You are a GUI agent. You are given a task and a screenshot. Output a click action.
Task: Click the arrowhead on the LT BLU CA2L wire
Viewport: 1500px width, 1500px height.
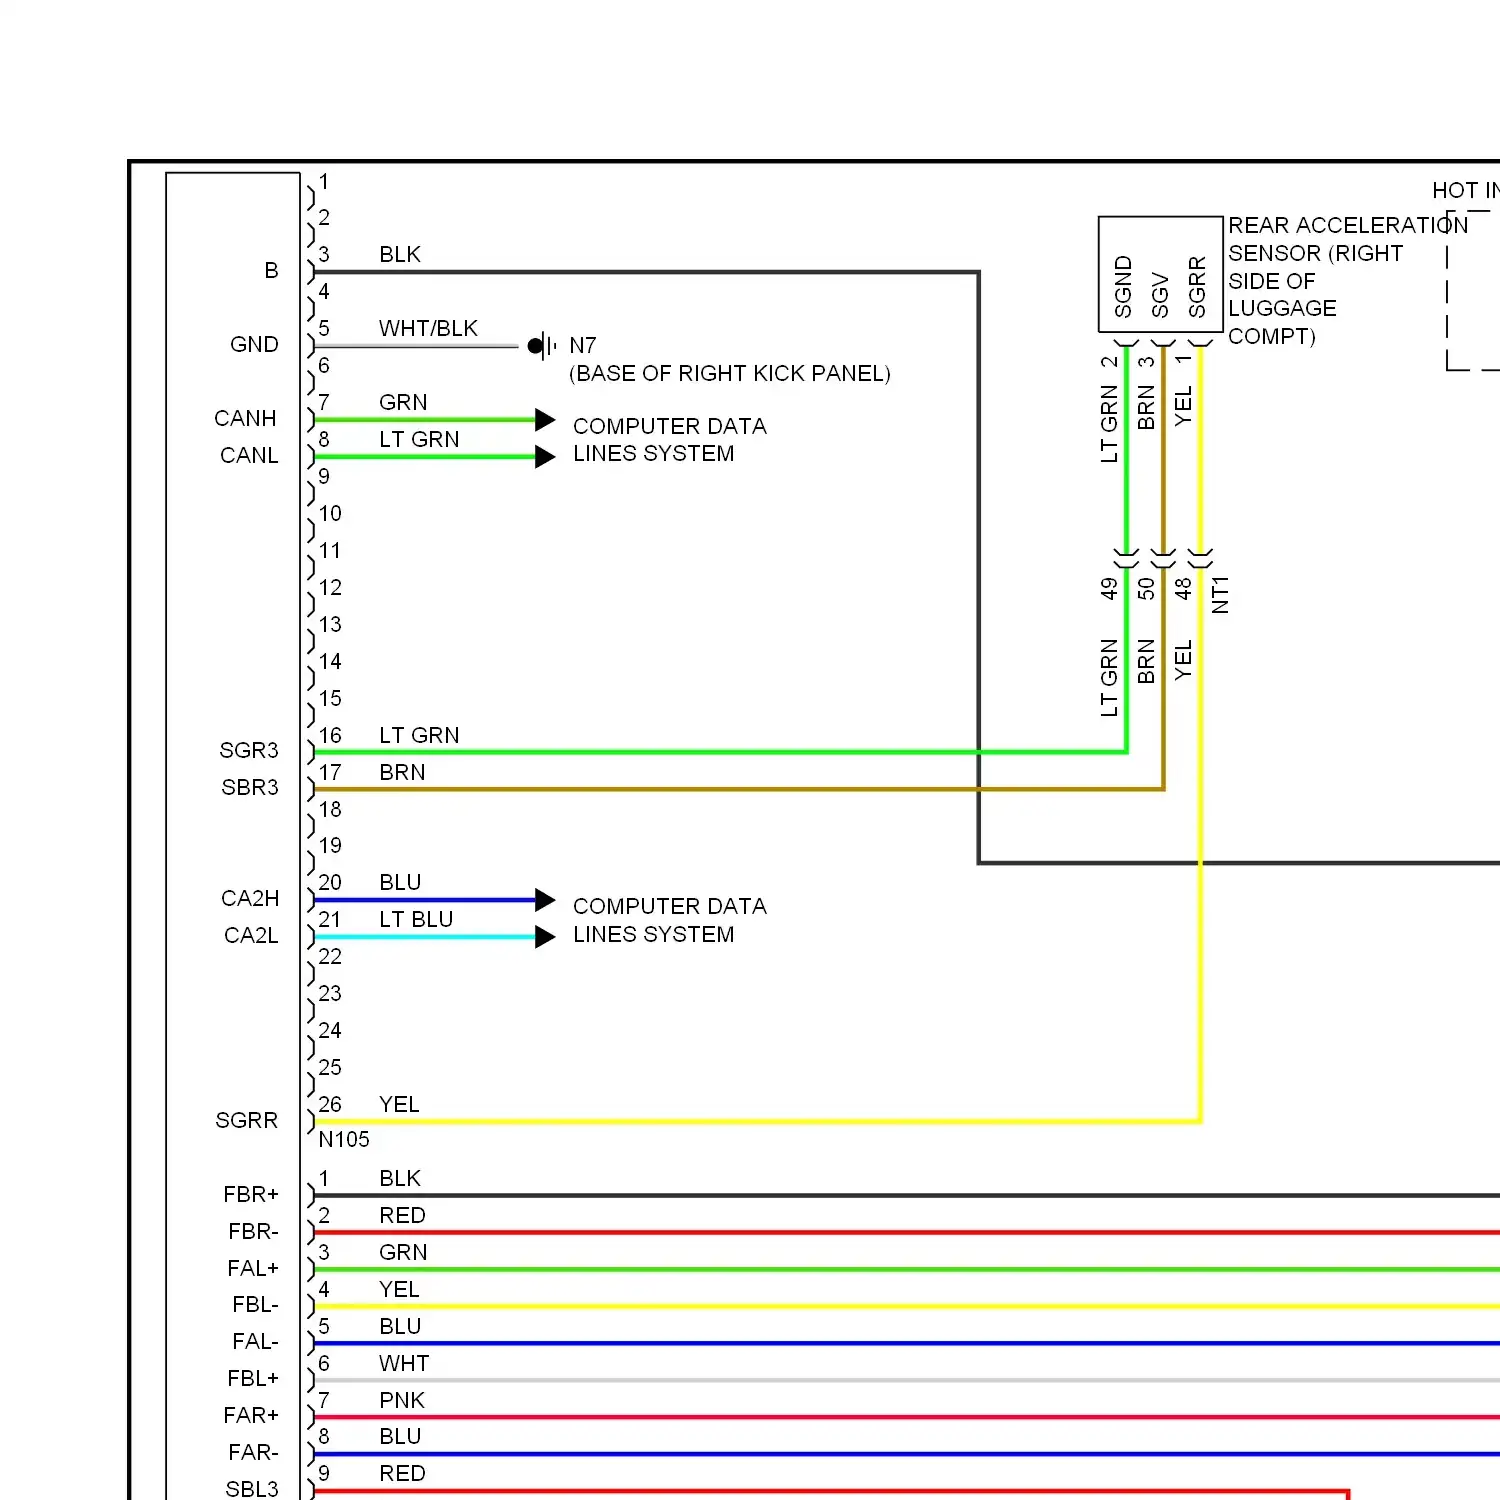(545, 937)
